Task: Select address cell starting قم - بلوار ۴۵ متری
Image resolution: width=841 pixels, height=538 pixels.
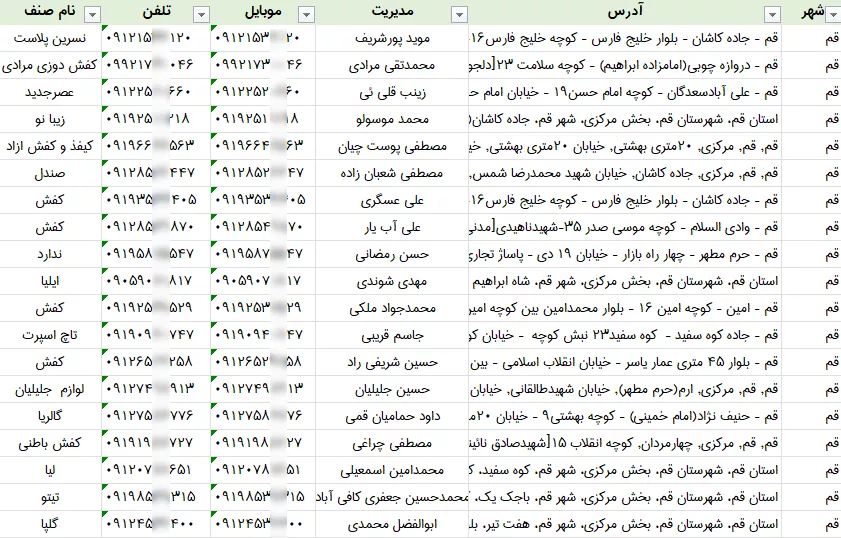Action: coord(625,362)
